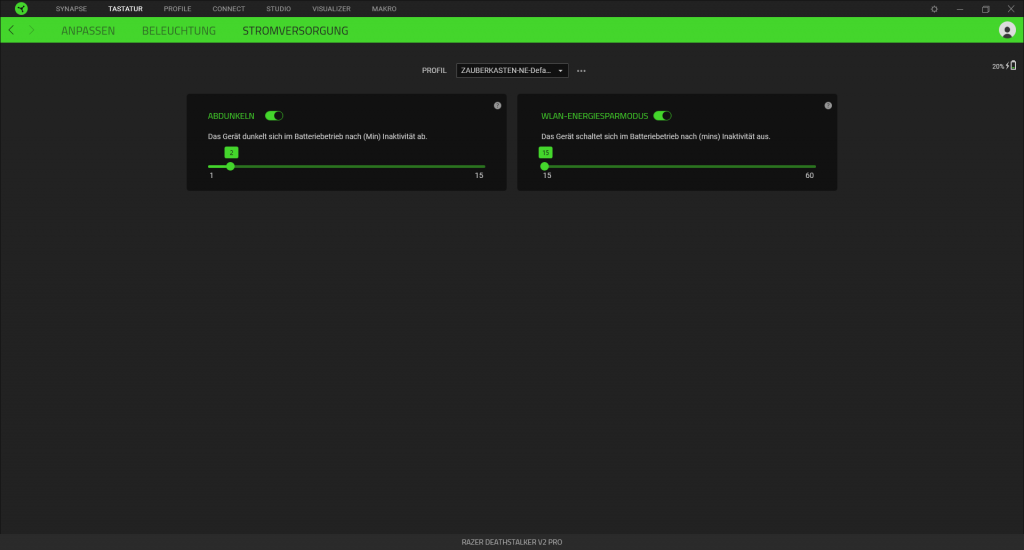The image size is (1024, 550).
Task: Click the Abdunkeln heading text
Action: (231, 116)
